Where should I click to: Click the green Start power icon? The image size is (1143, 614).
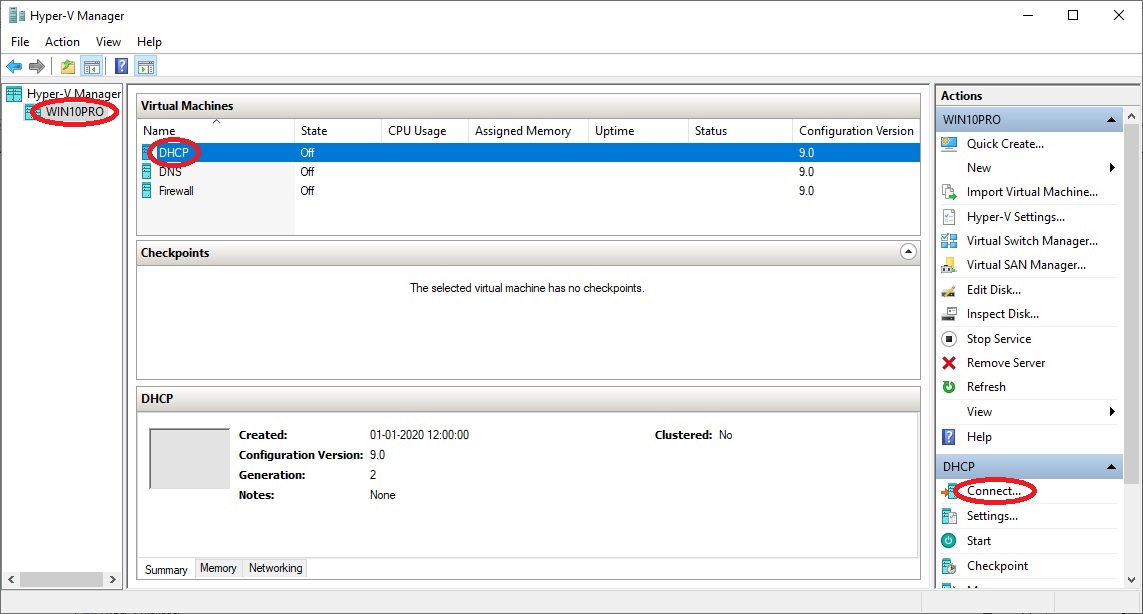pos(949,540)
